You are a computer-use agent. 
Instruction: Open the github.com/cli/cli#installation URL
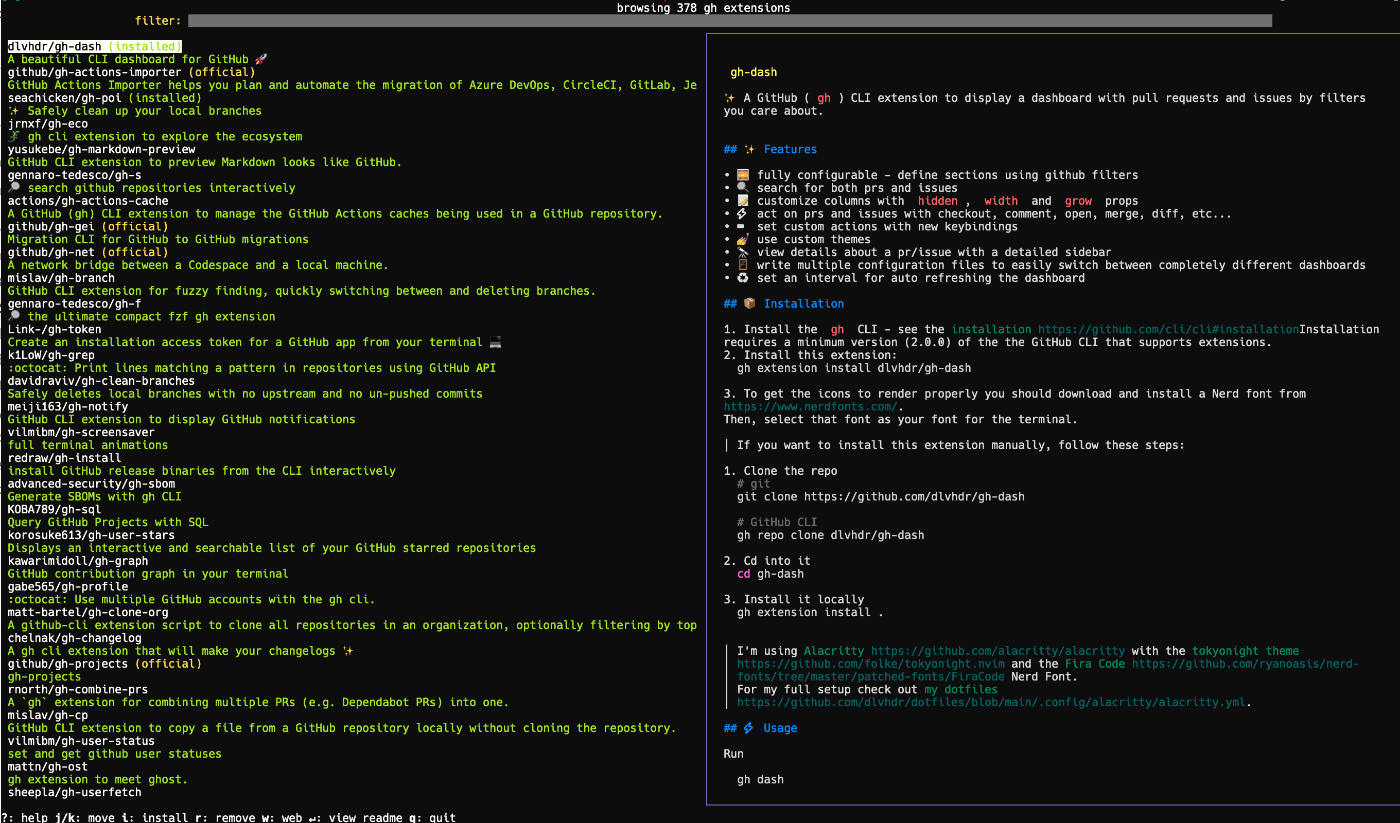[1168, 329]
